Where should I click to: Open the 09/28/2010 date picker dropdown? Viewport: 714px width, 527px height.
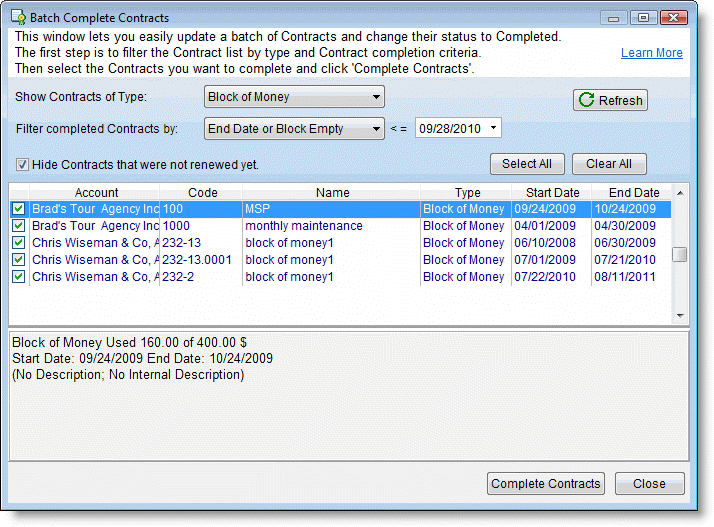[491, 128]
